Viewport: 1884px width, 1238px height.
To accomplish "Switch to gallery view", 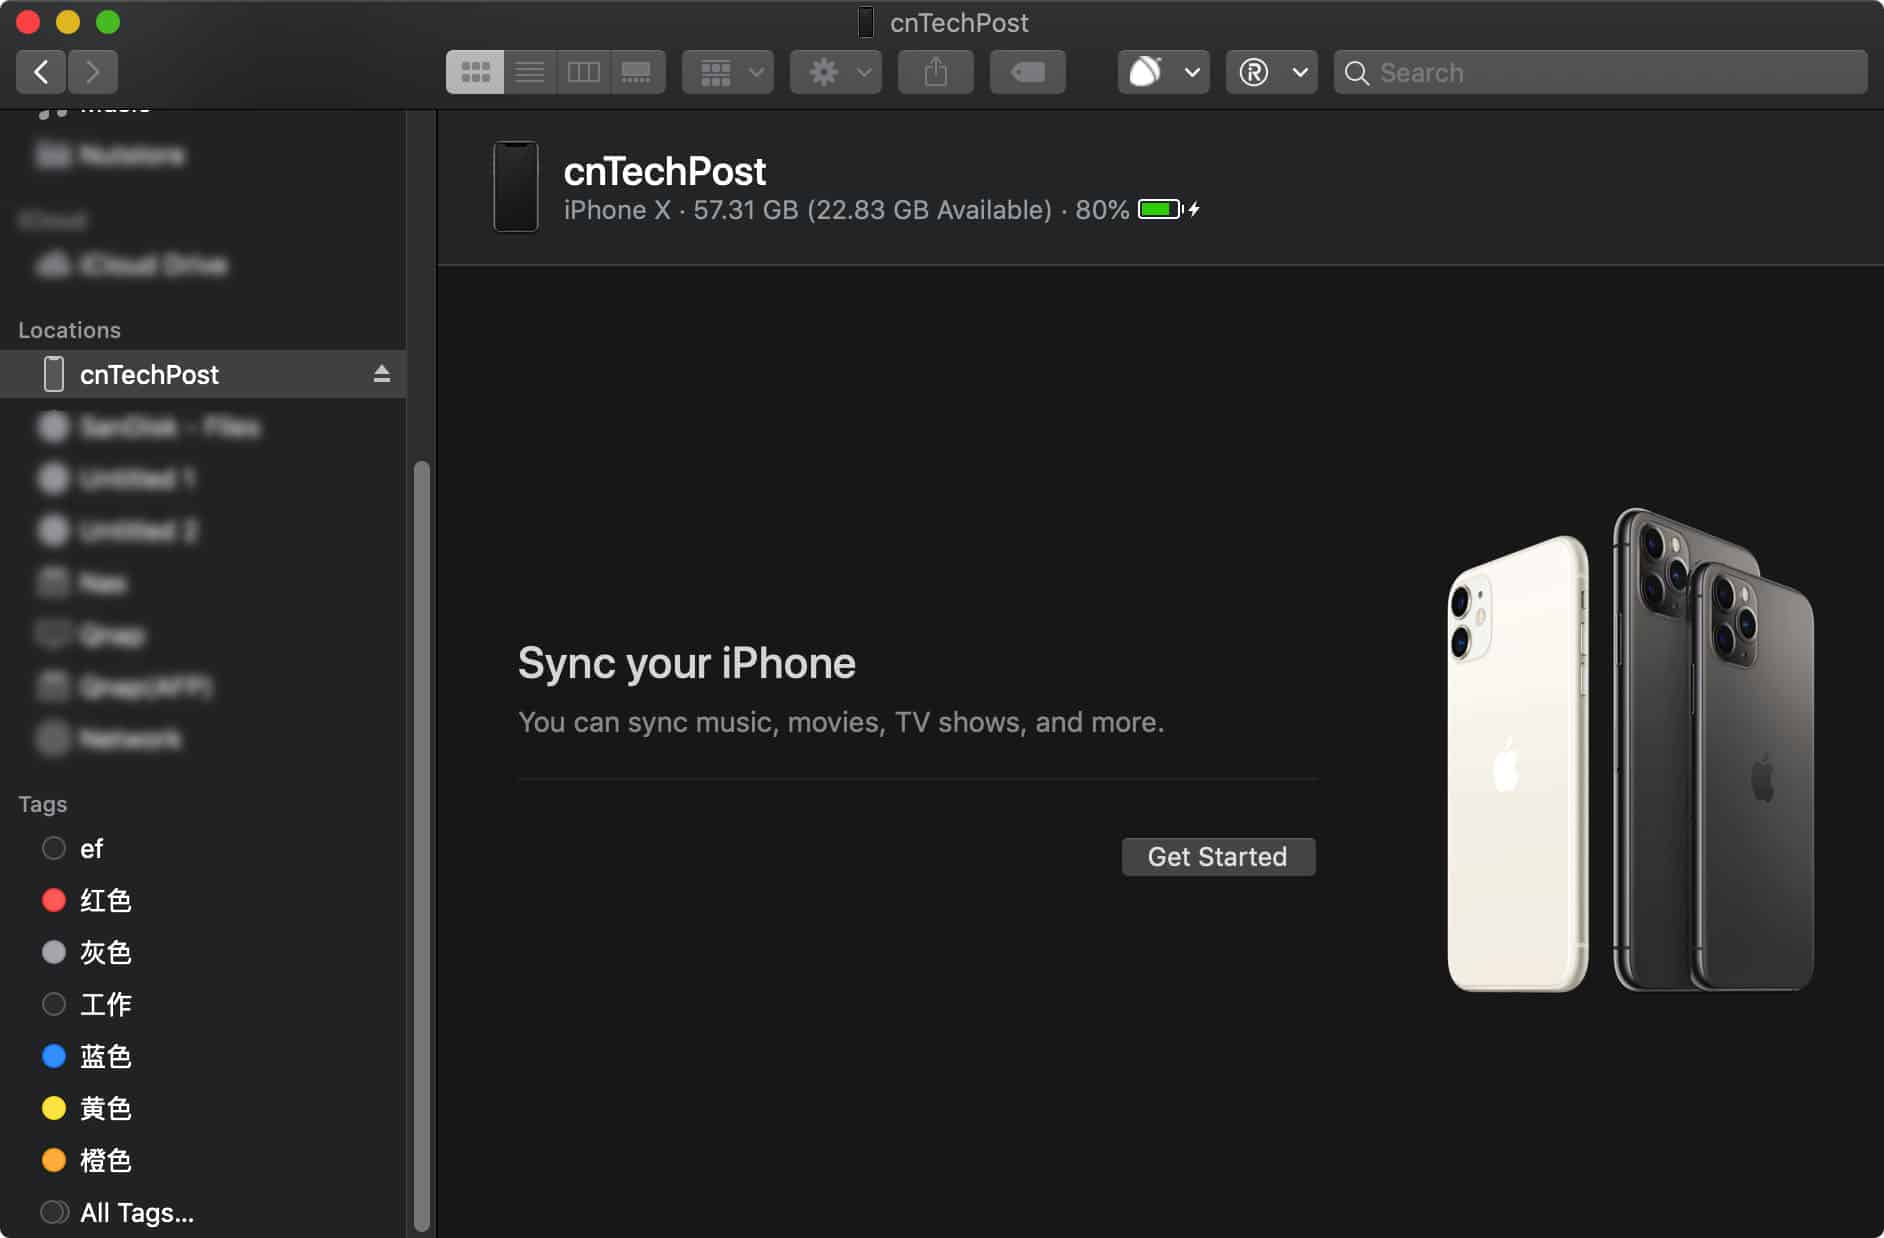I will coord(638,71).
